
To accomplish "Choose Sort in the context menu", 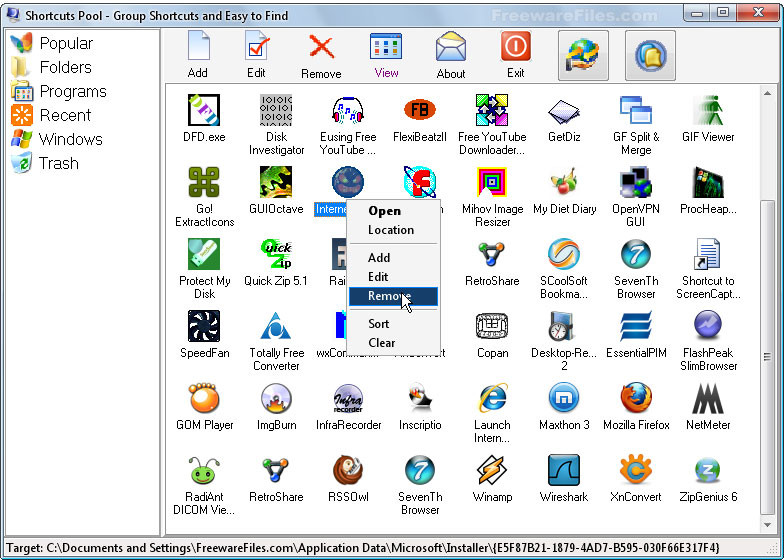I will [394, 324].
